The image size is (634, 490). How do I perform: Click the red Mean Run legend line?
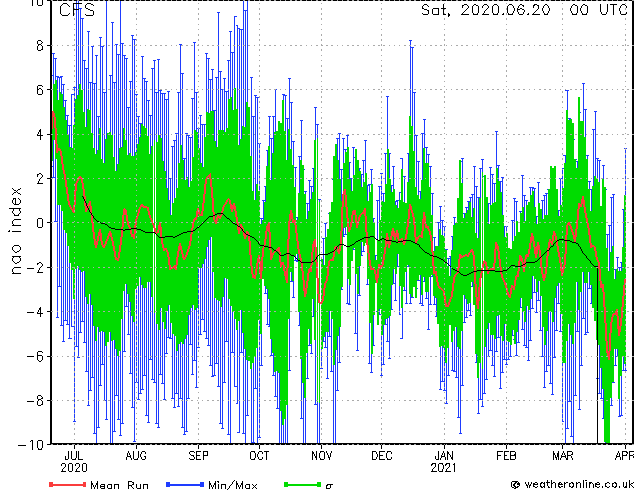[x=68, y=484]
